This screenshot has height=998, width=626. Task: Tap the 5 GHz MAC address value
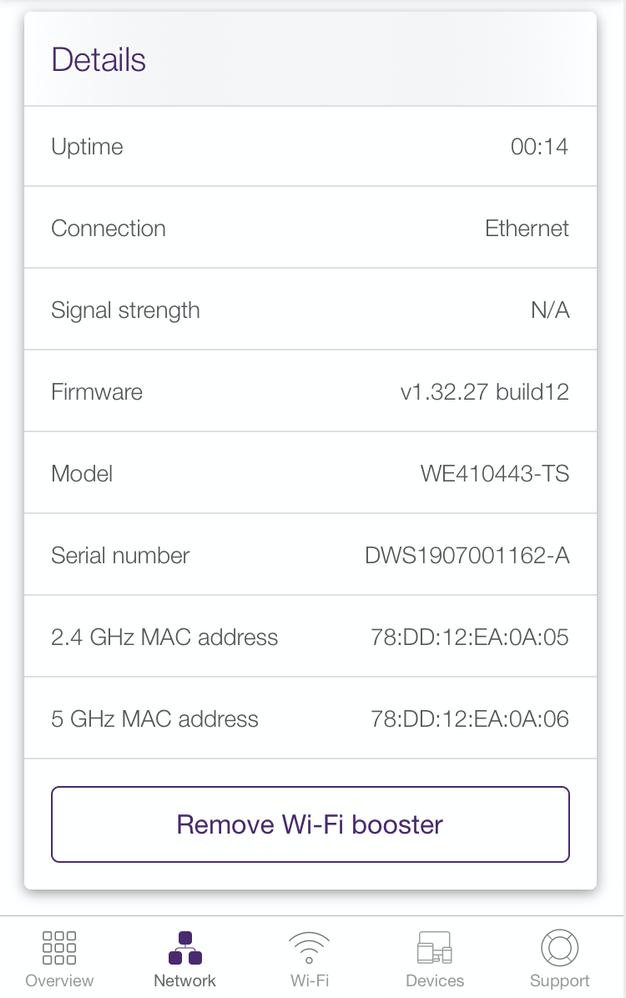470,719
